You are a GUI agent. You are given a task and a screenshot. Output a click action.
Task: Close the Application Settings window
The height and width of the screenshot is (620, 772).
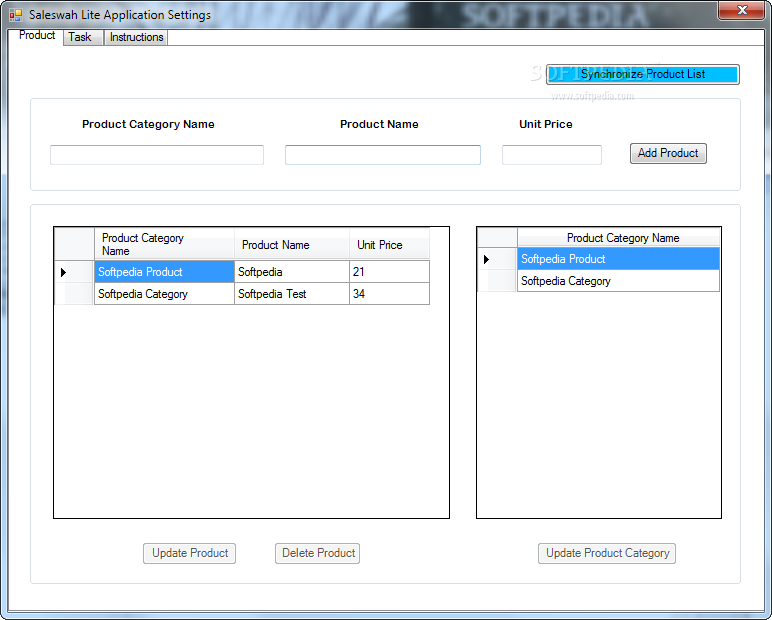(742, 10)
